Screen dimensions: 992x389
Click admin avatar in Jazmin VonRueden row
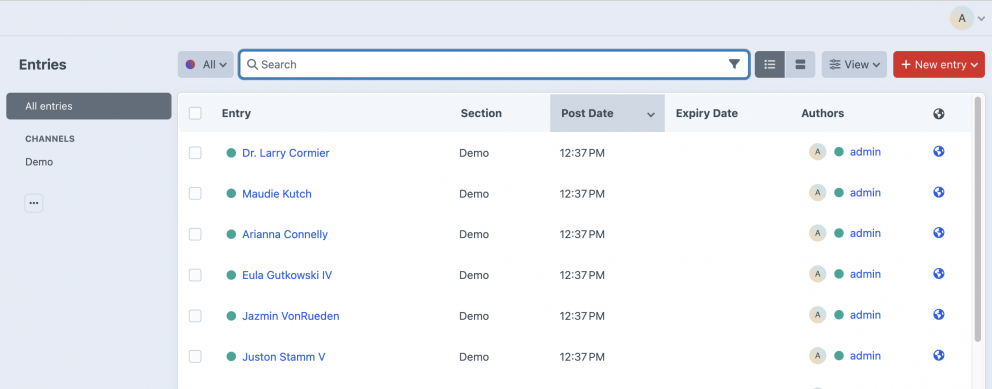pyautogui.click(x=817, y=314)
